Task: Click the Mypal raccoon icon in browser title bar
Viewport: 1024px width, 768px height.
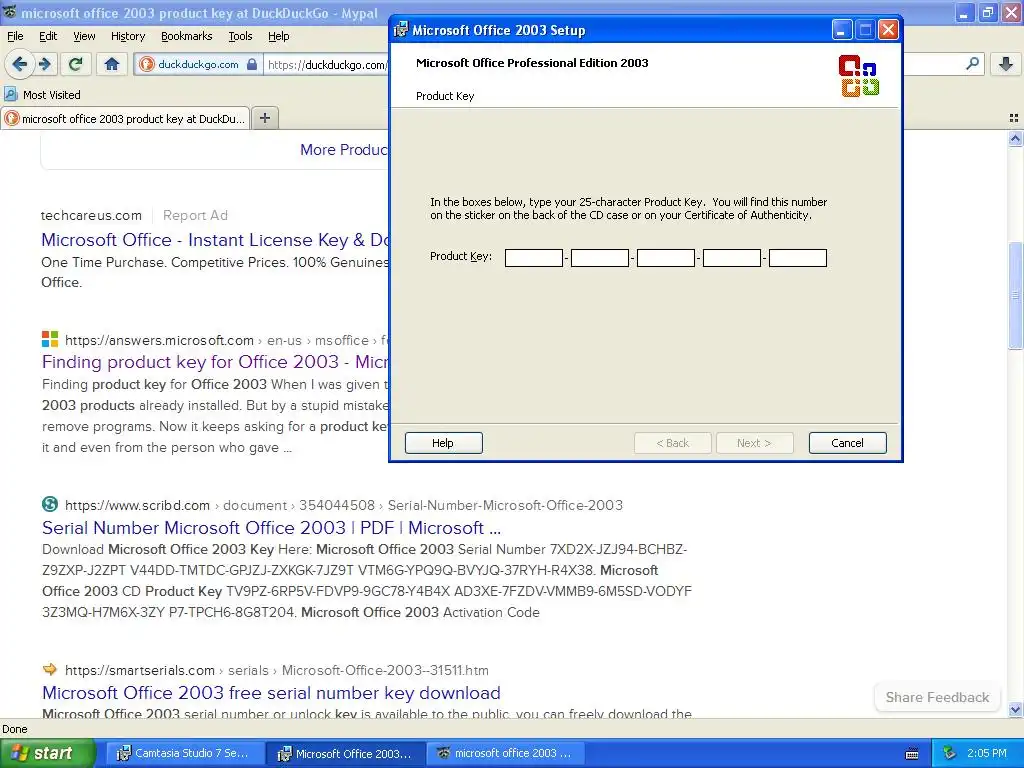Action: [x=9, y=12]
